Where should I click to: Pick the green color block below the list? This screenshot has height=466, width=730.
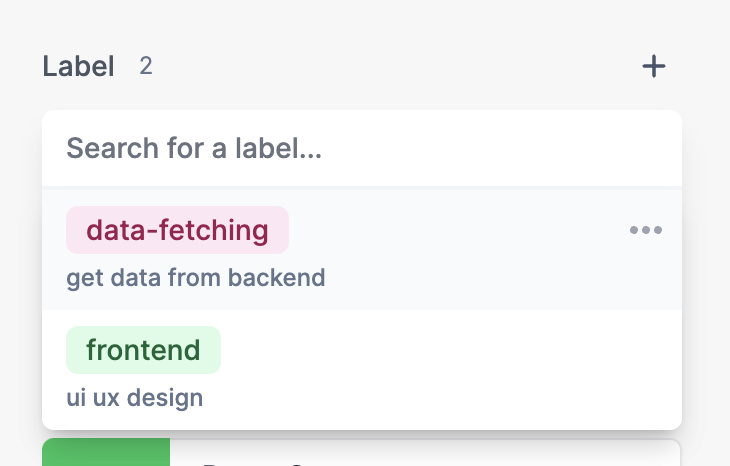click(x=106, y=452)
